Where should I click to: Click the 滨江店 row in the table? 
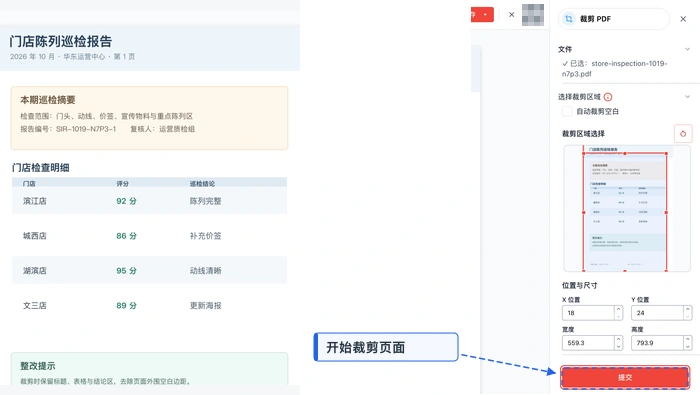(x=149, y=201)
